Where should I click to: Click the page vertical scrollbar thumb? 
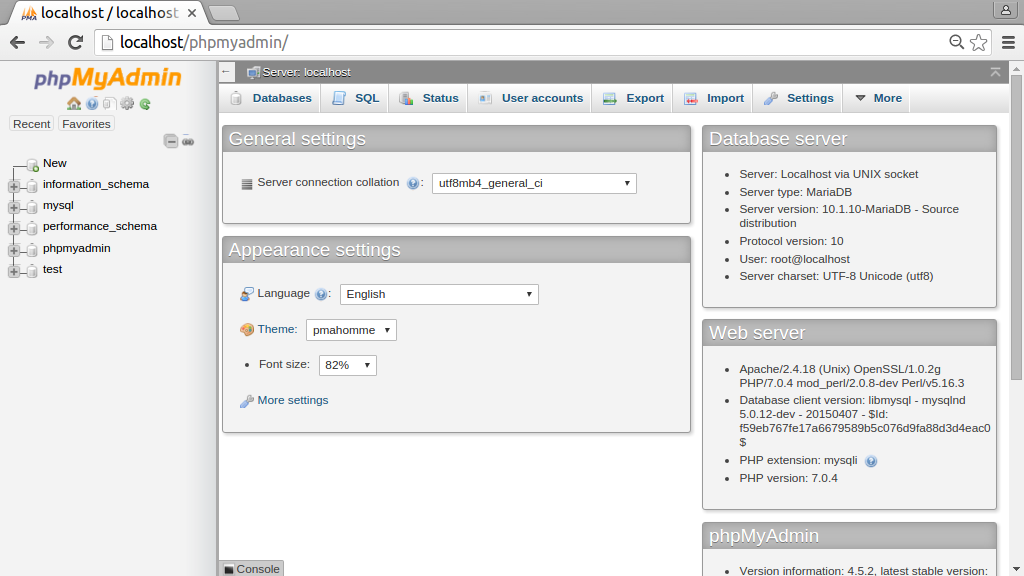pos(1016,226)
